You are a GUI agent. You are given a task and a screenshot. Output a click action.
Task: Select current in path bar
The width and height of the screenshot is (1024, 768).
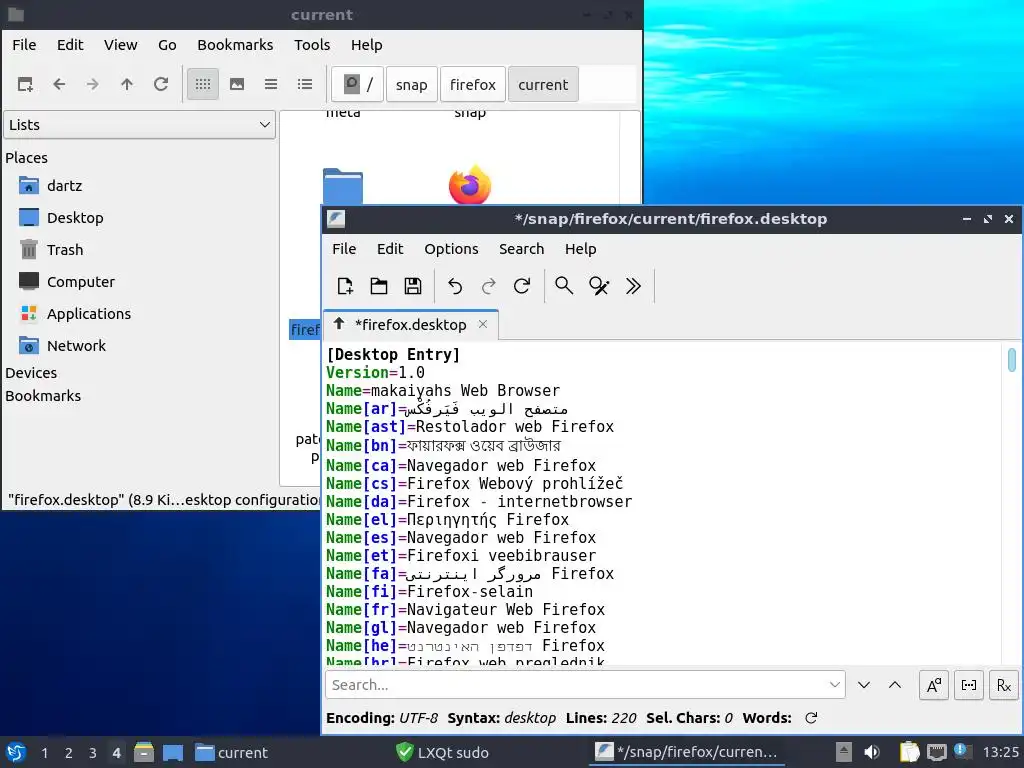tap(543, 84)
